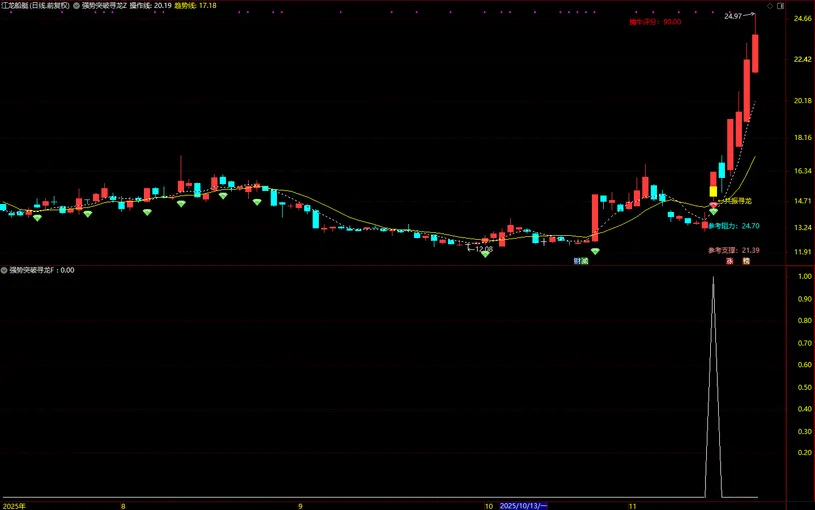The image size is (815, 510).
Task: Click the 0.50 value on sub-chart axis
Action: 805,387
